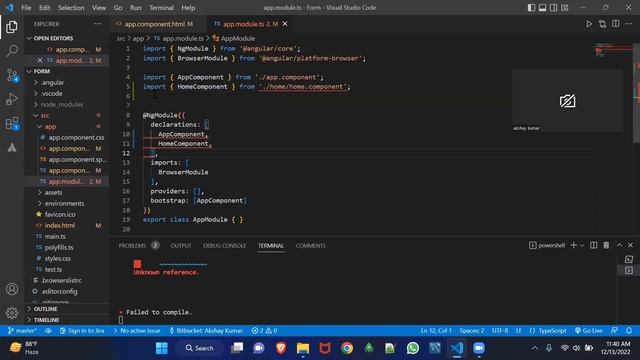Open styles.css in the explorer
The image size is (640, 360).
(x=58, y=258)
